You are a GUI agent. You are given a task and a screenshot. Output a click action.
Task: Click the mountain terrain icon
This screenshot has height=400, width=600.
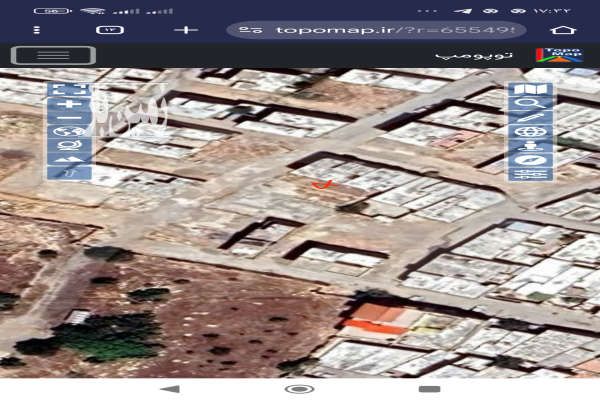(69, 159)
